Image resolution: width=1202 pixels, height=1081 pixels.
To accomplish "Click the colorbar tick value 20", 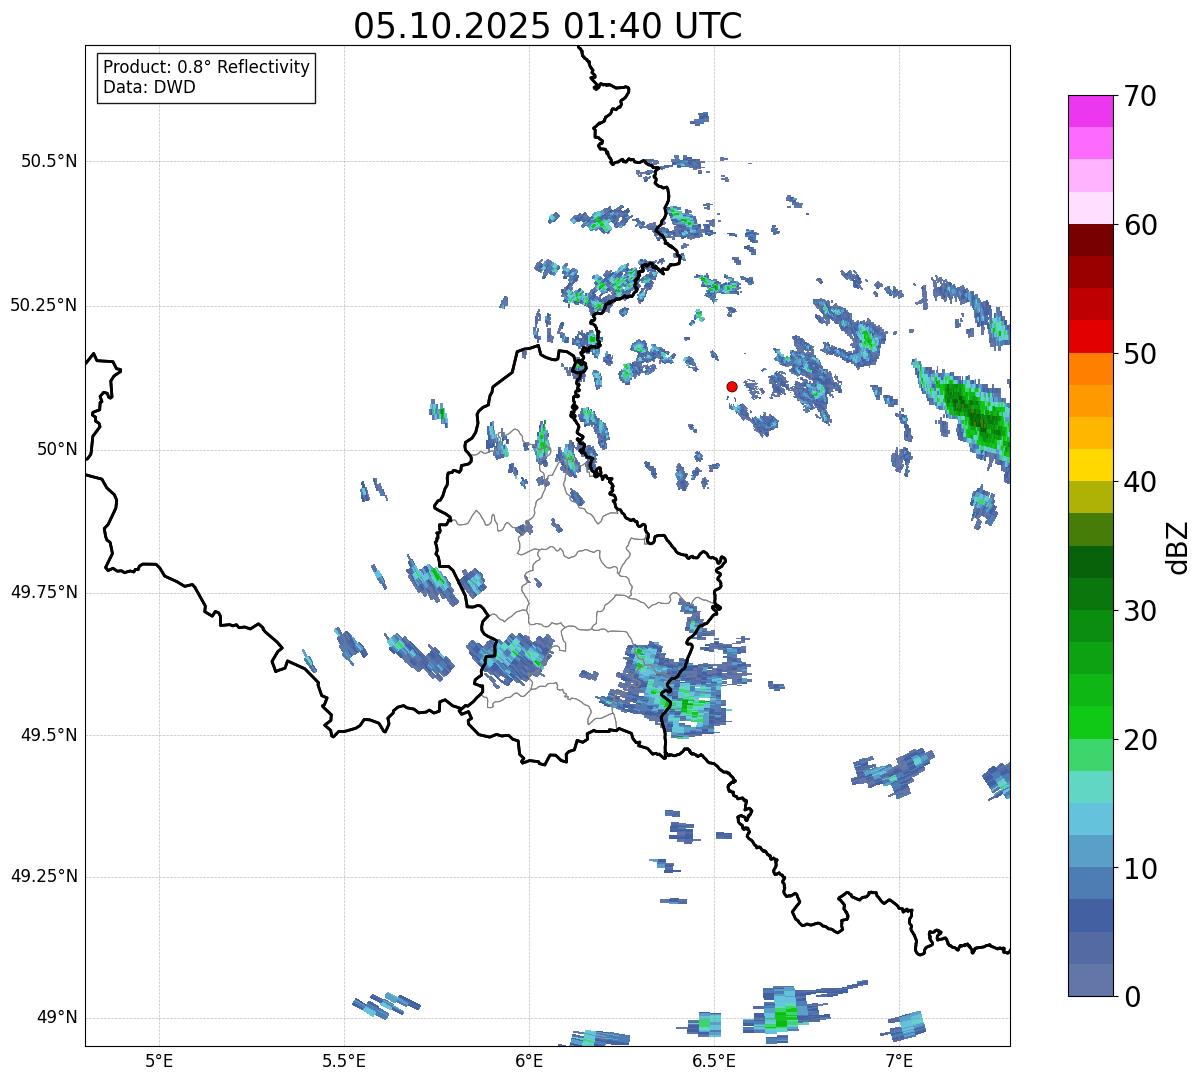I will pyautogui.click(x=1141, y=740).
